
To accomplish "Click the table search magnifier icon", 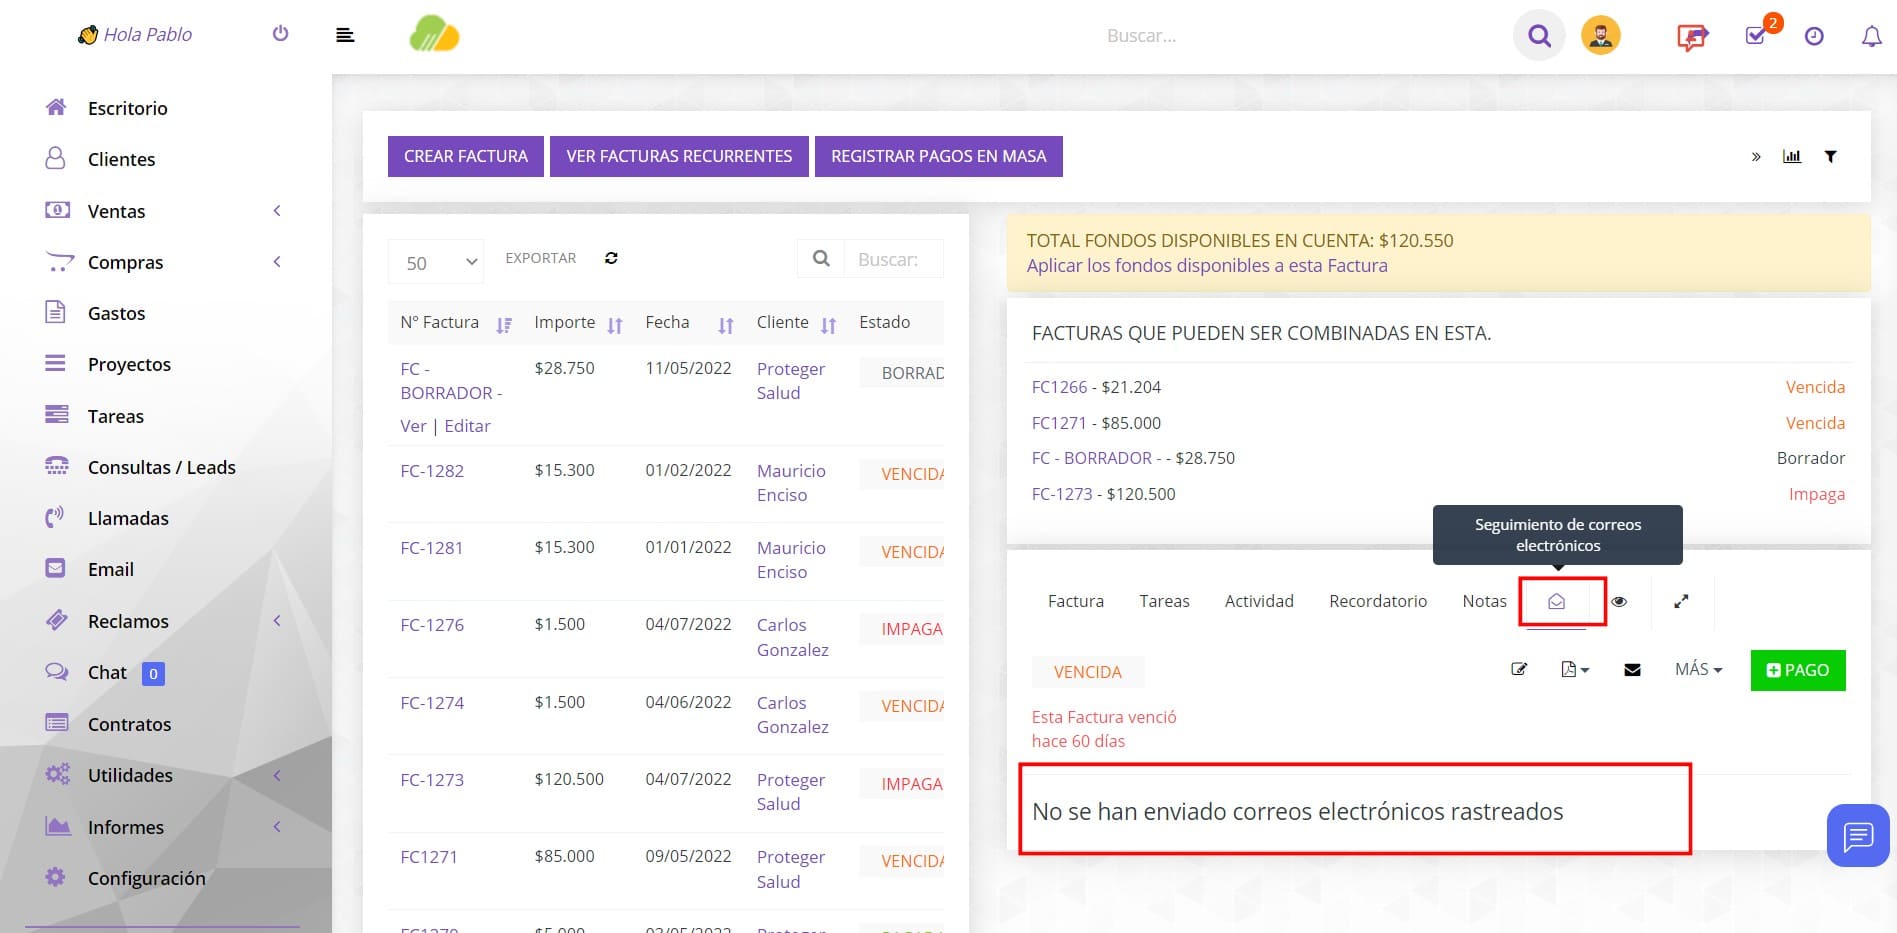I will tap(821, 259).
